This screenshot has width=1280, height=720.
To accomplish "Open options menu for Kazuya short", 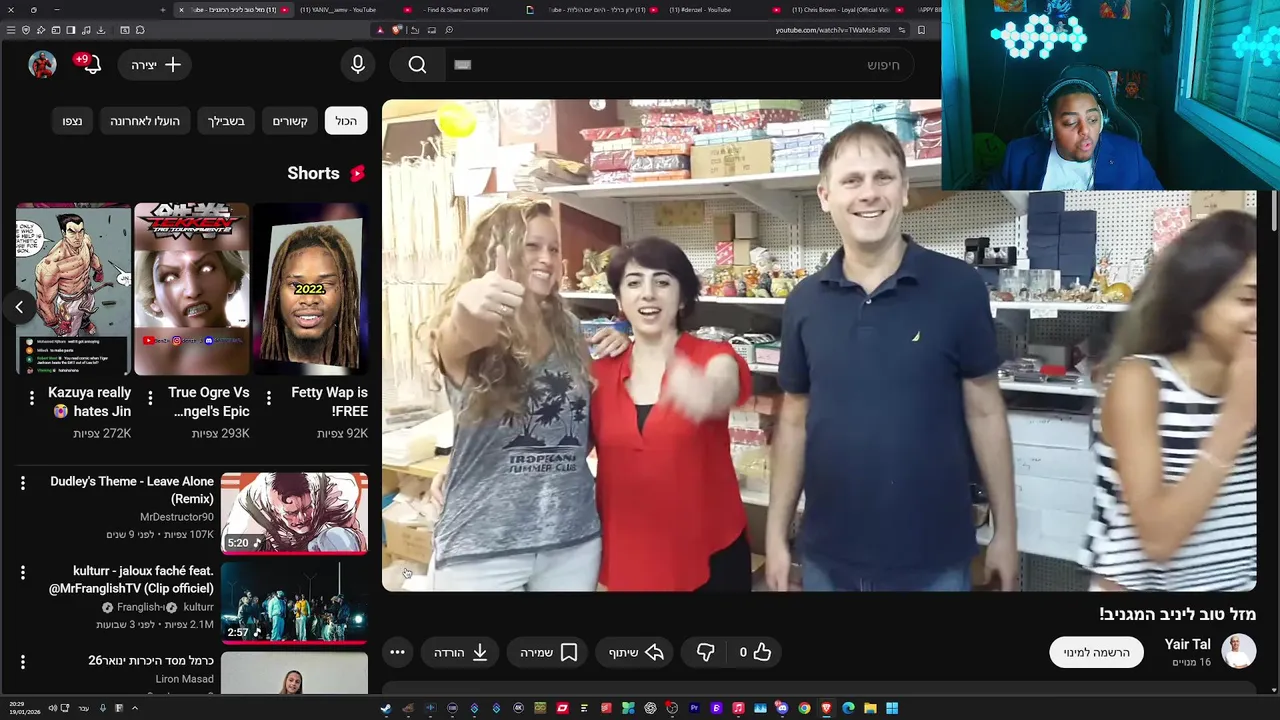I will point(31,398).
